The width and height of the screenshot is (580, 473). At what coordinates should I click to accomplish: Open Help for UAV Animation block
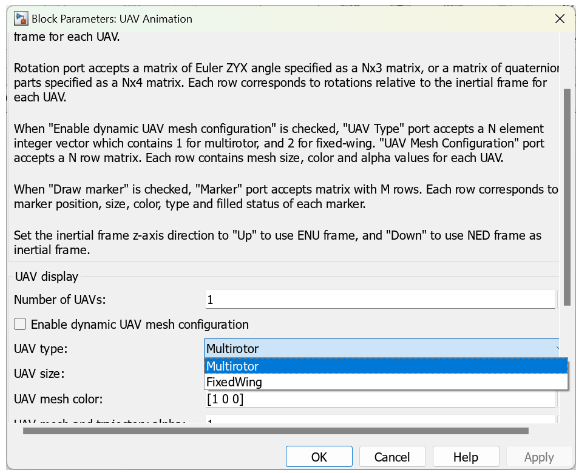click(466, 457)
